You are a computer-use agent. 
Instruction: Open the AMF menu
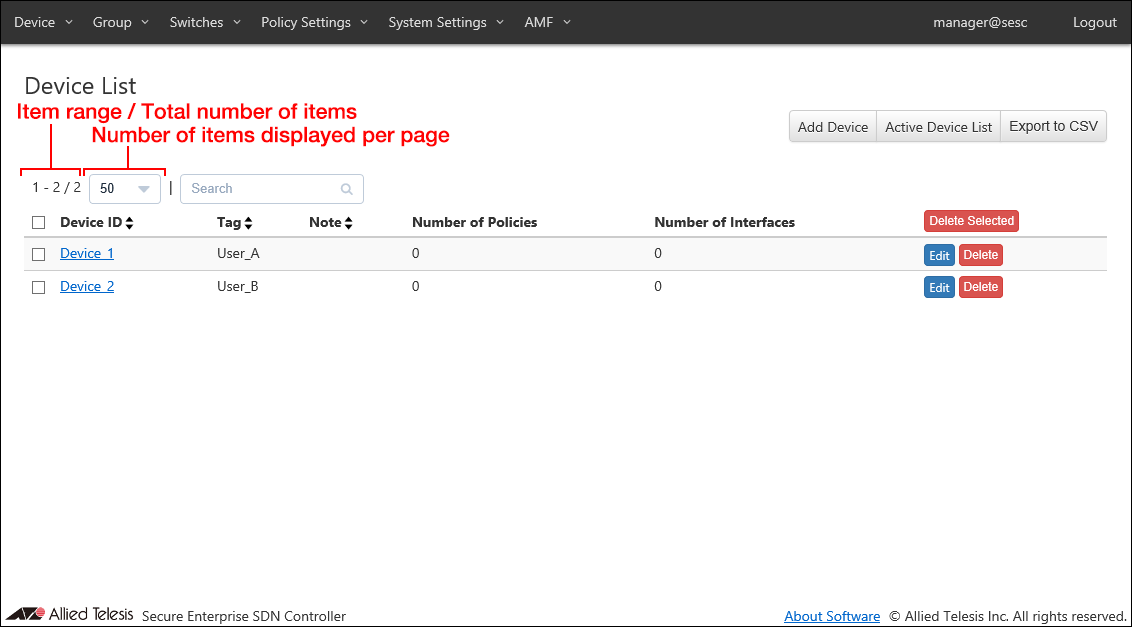click(x=547, y=22)
